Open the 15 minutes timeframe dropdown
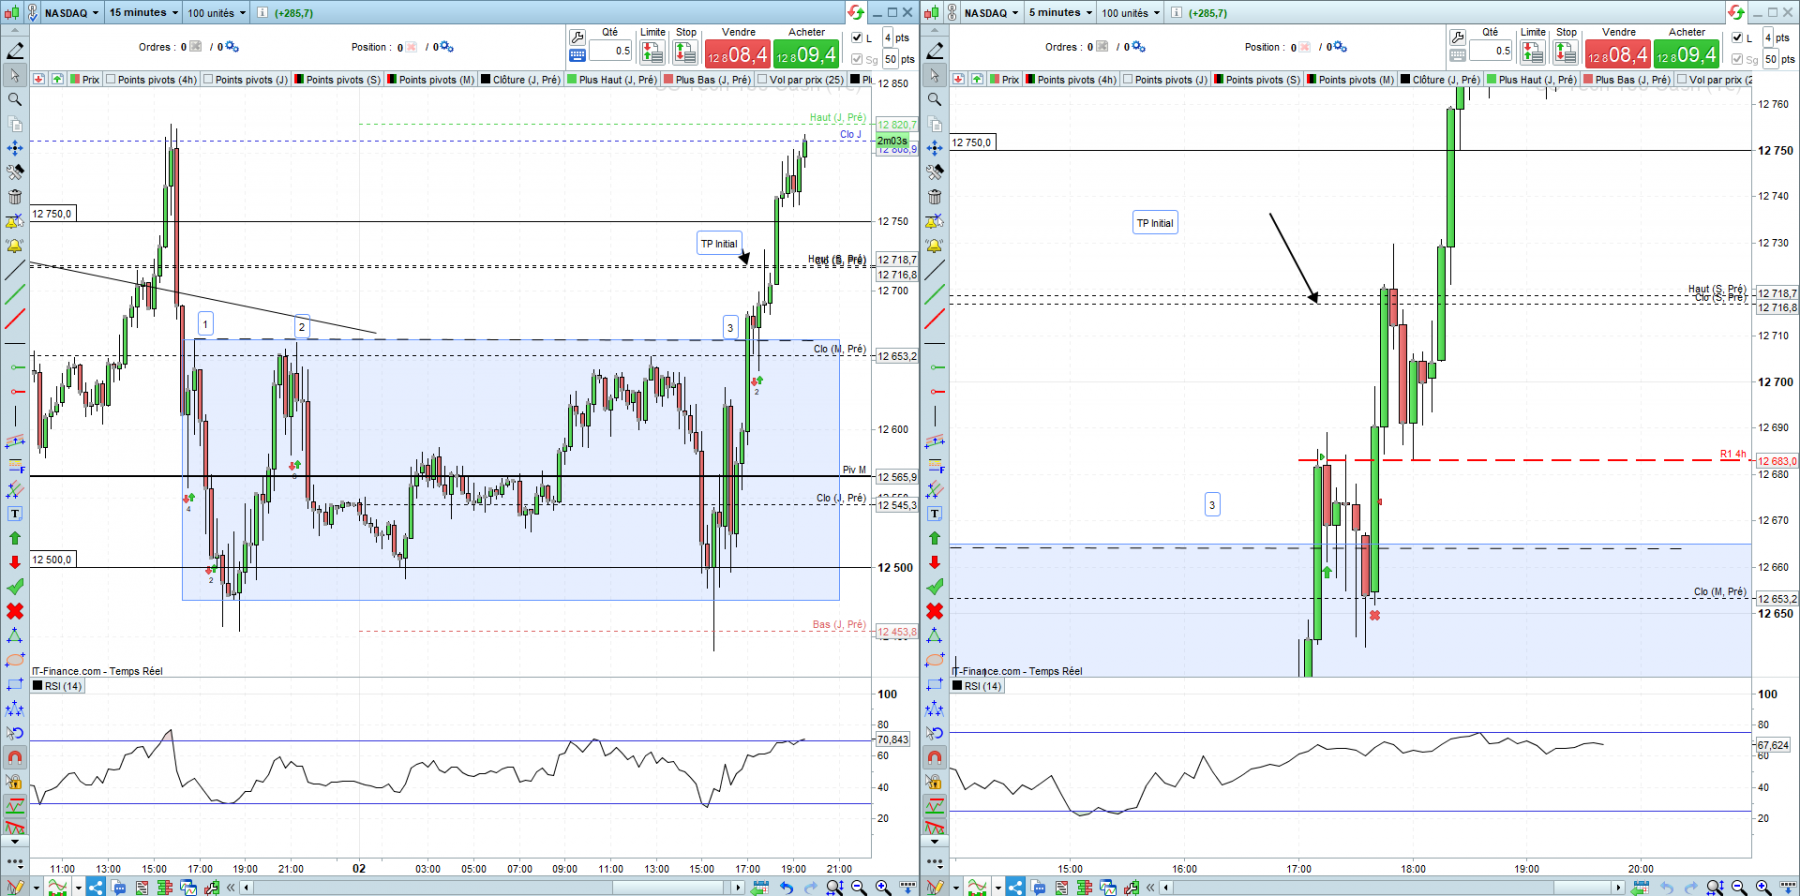The height and width of the screenshot is (896, 1800). 143,13
